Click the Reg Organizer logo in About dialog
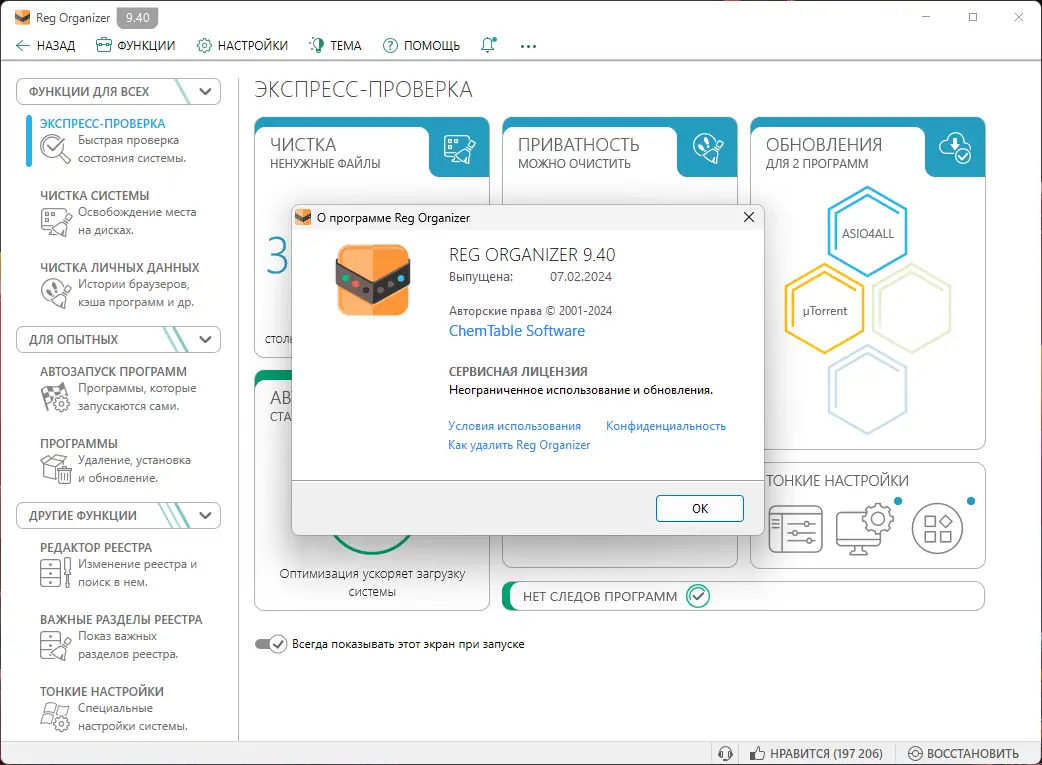This screenshot has width=1042, height=765. [373, 280]
